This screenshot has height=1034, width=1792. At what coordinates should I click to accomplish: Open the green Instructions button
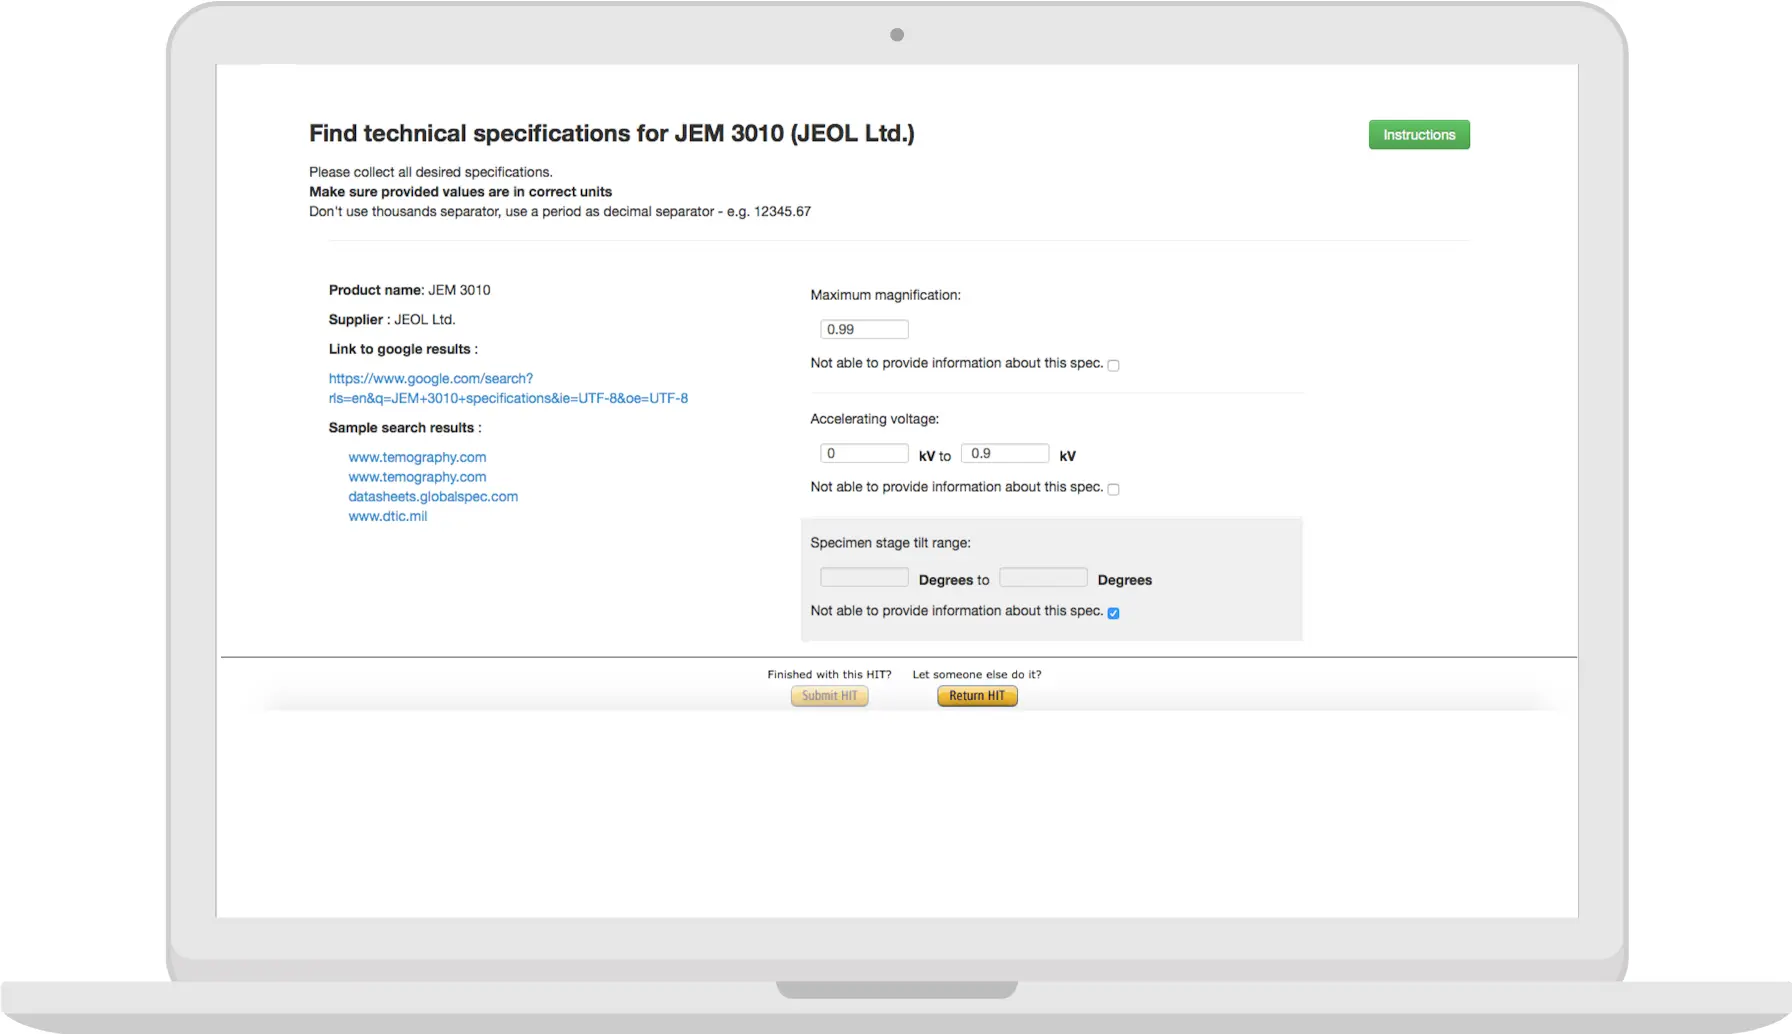pyautogui.click(x=1418, y=135)
